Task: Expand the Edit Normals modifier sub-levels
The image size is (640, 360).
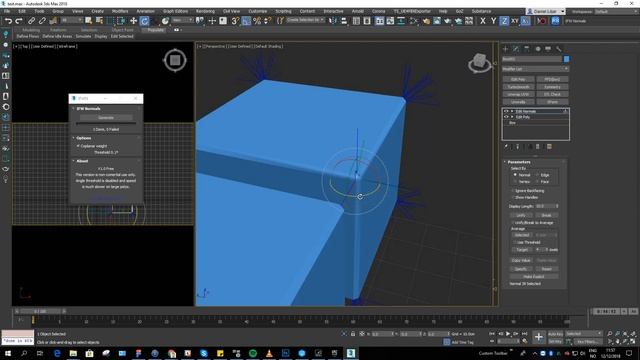Action: coord(512,111)
